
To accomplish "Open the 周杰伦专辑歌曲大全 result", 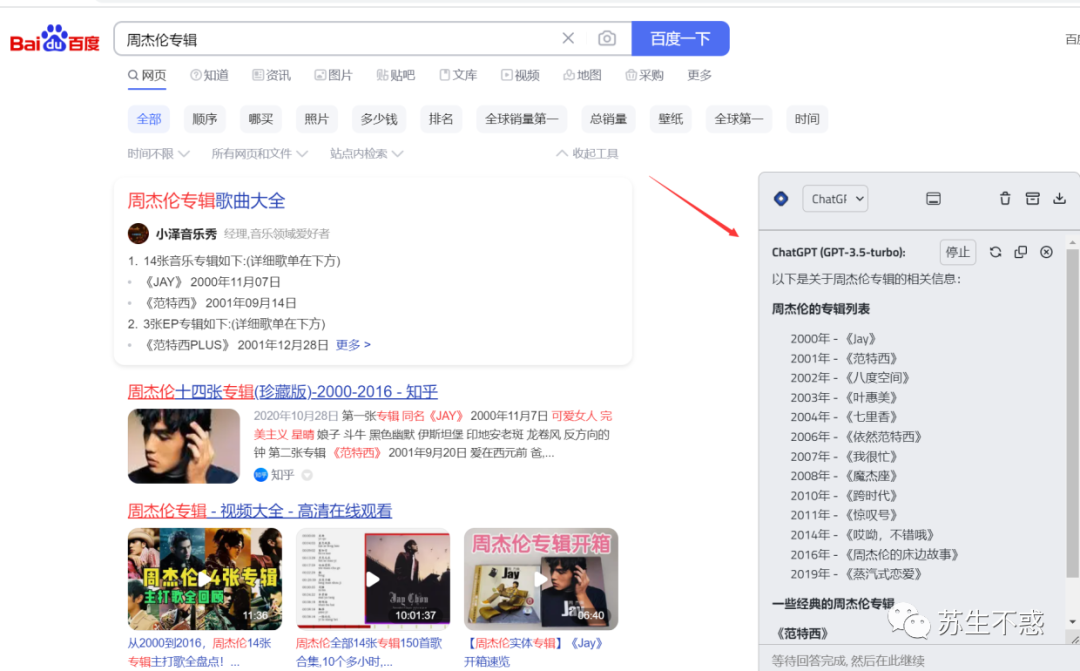I will (206, 200).
